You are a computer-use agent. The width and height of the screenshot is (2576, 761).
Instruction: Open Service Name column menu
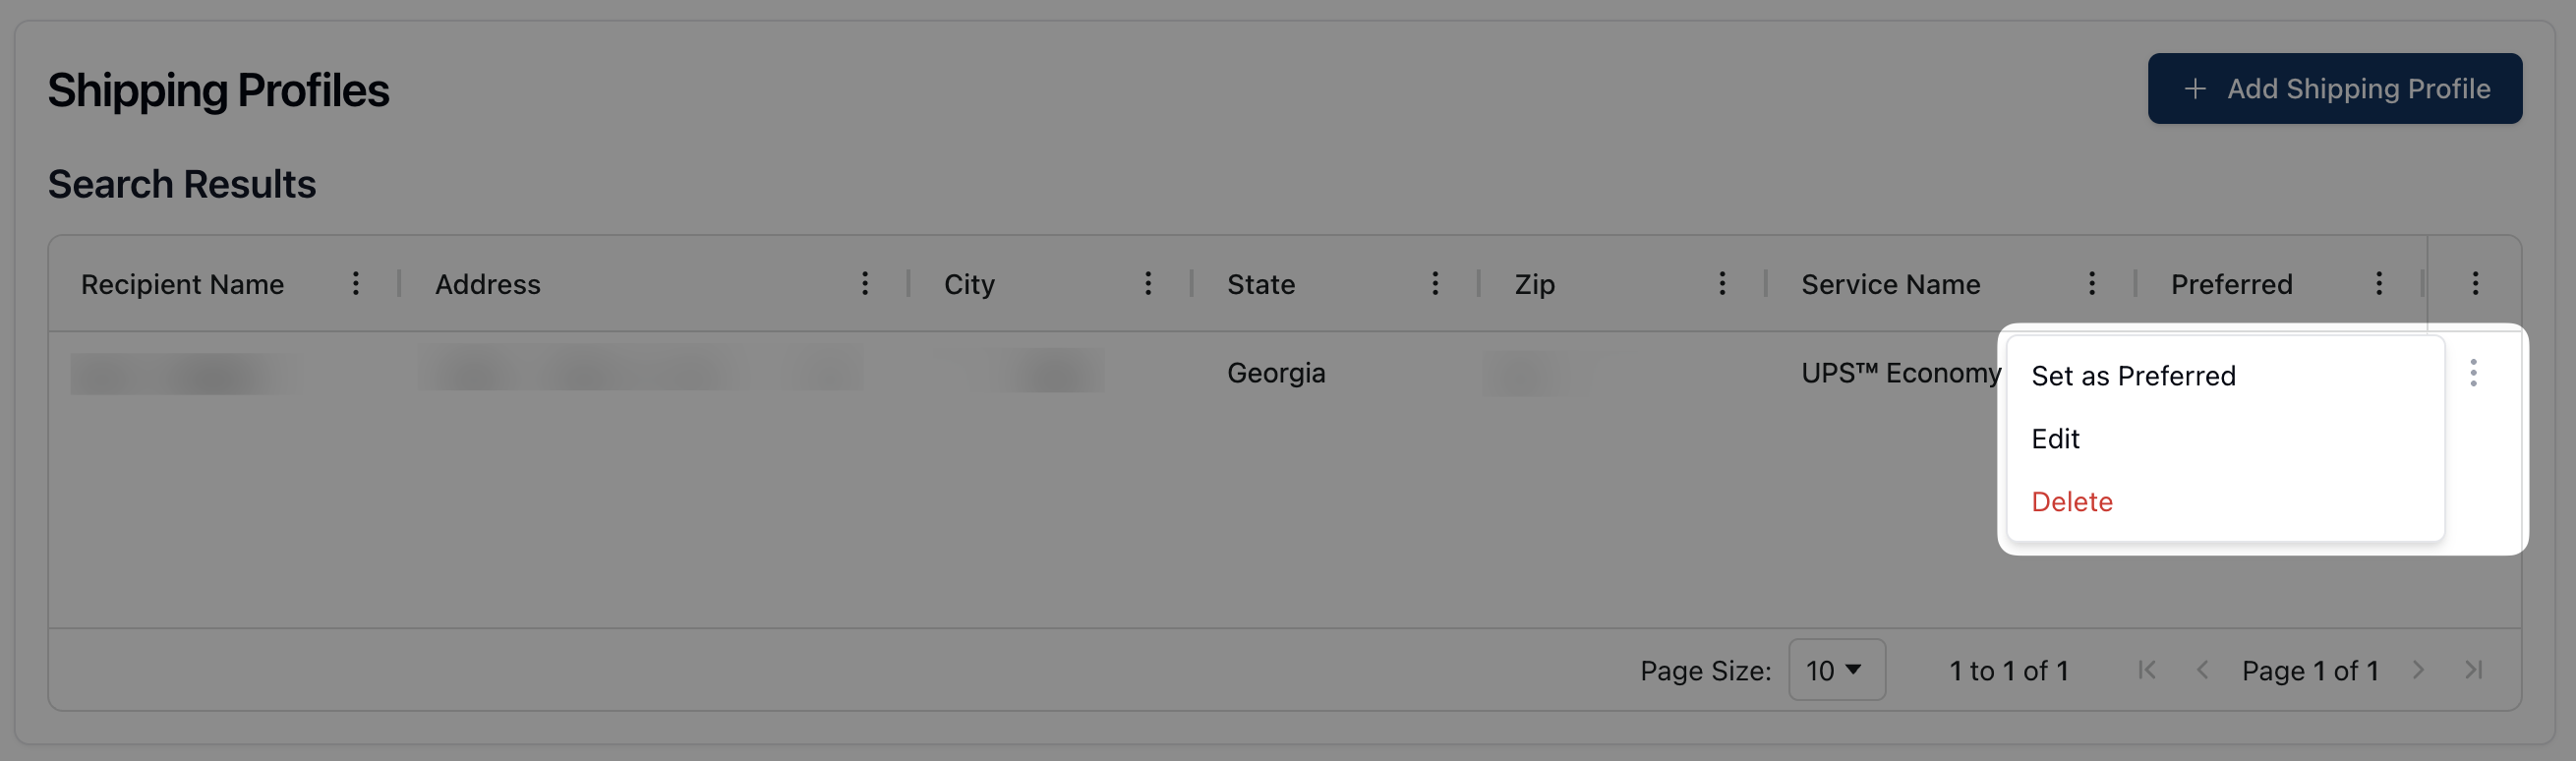click(x=2091, y=284)
